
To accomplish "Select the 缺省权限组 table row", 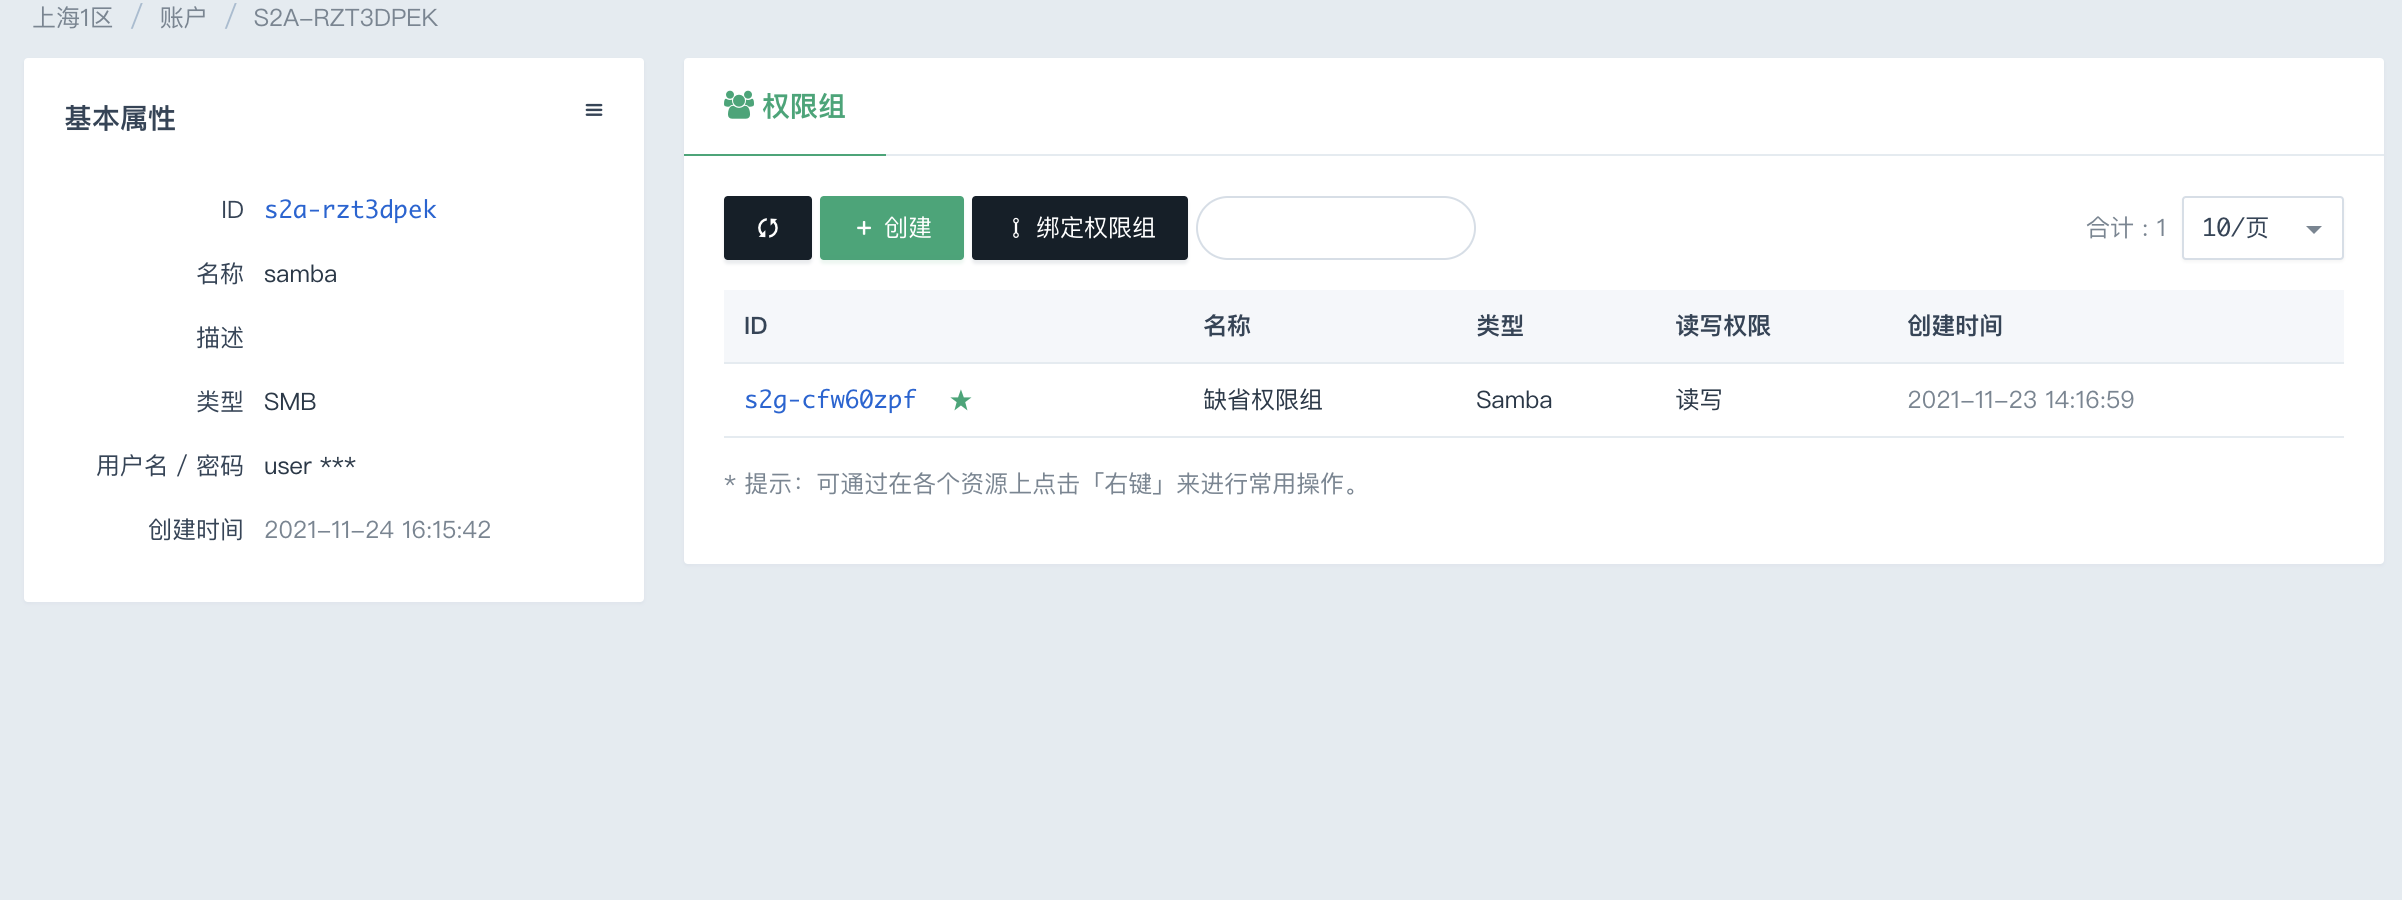I will click(1262, 400).
